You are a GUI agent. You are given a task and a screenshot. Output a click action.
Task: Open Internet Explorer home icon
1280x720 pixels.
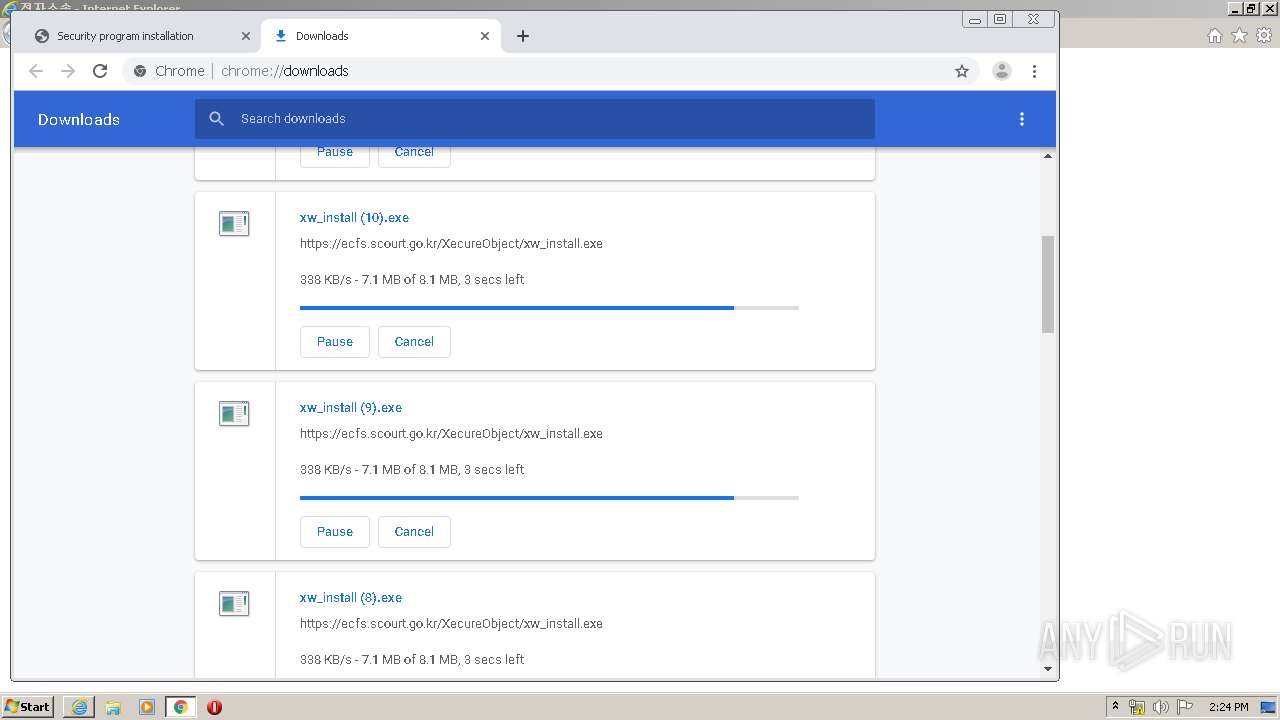[x=1214, y=36]
